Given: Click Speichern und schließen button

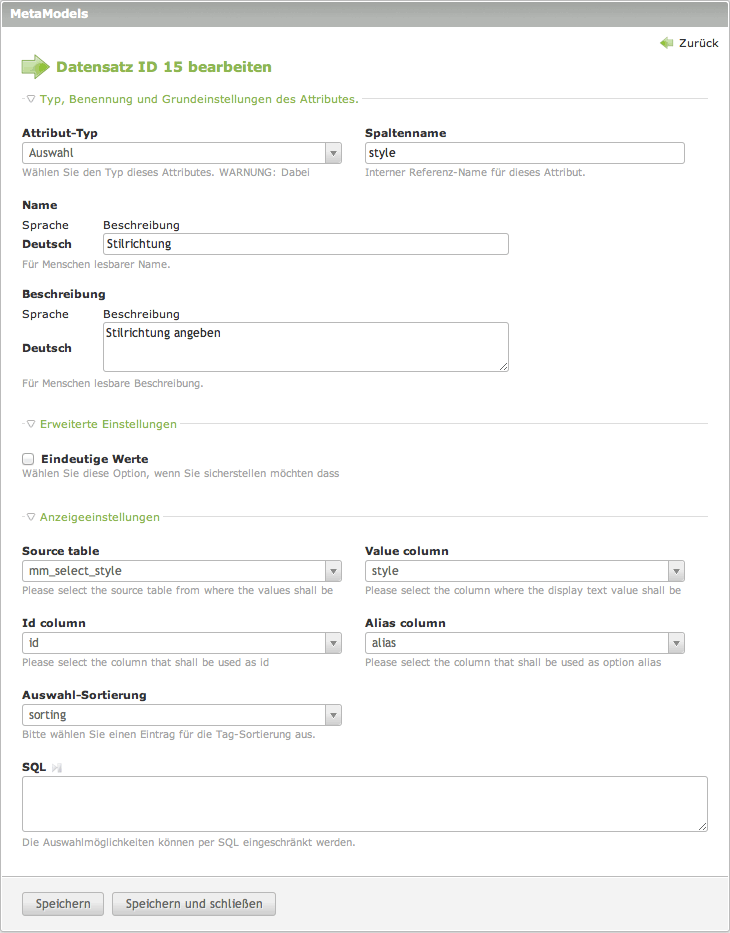Looking at the screenshot, I should (194, 904).
